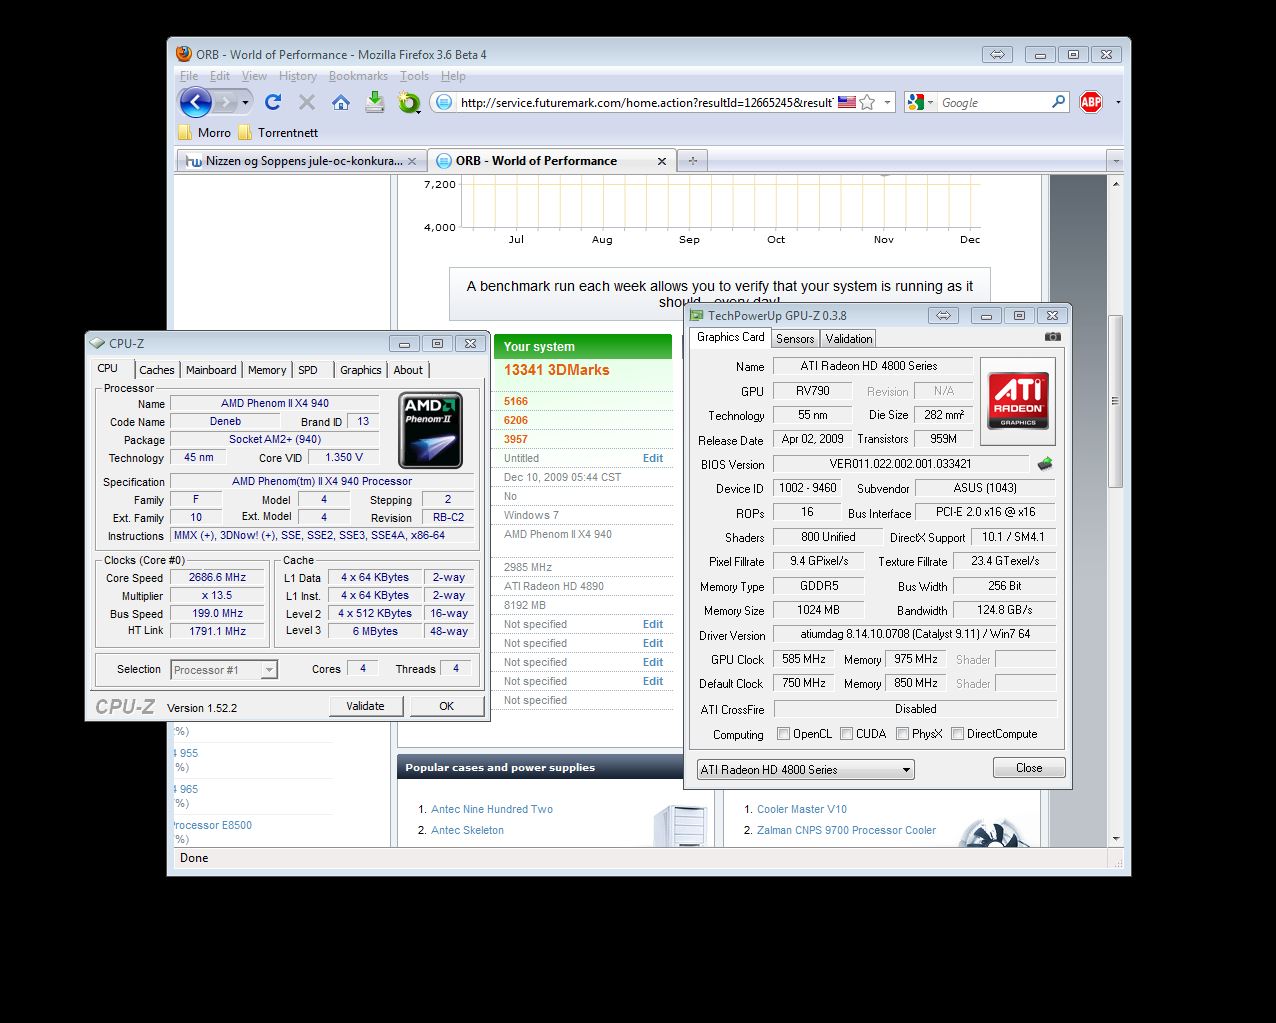Click into the Google search field
The image size is (1276, 1023).
[x=993, y=102]
